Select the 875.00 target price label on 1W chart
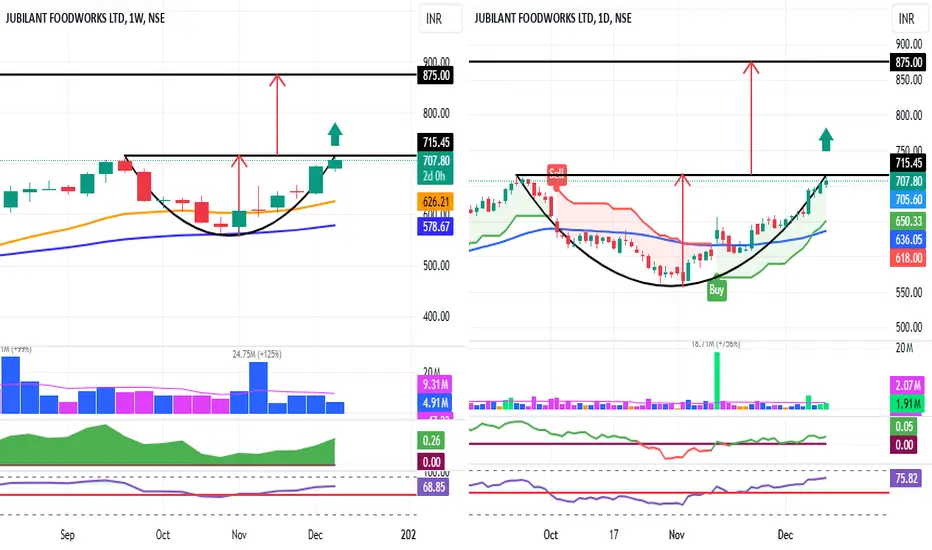 point(436,76)
